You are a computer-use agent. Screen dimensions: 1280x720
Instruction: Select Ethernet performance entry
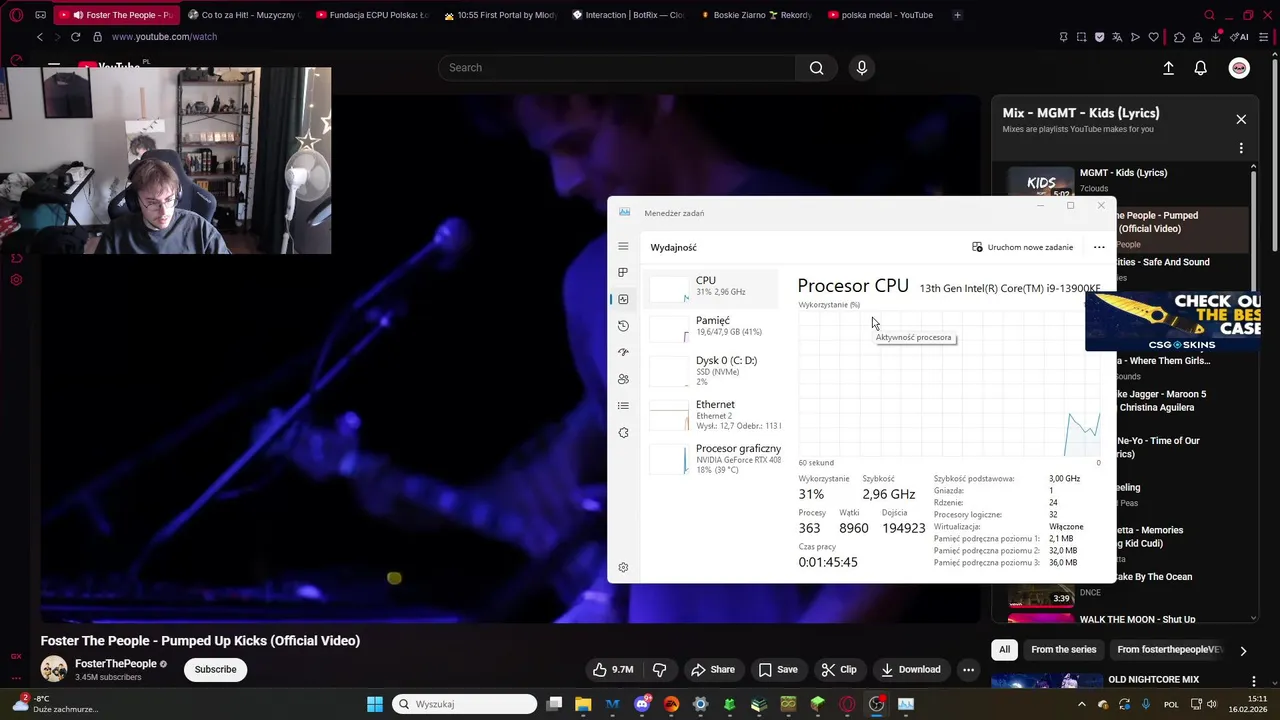(712, 415)
